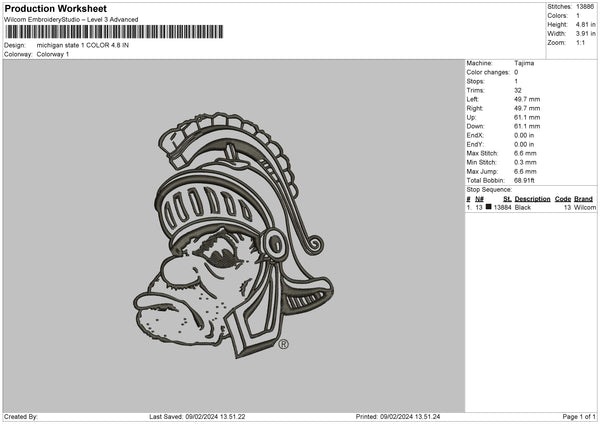Screen dimensions: 600x424
Task: Select the Left value 49.7 mm
Action: click(527, 99)
